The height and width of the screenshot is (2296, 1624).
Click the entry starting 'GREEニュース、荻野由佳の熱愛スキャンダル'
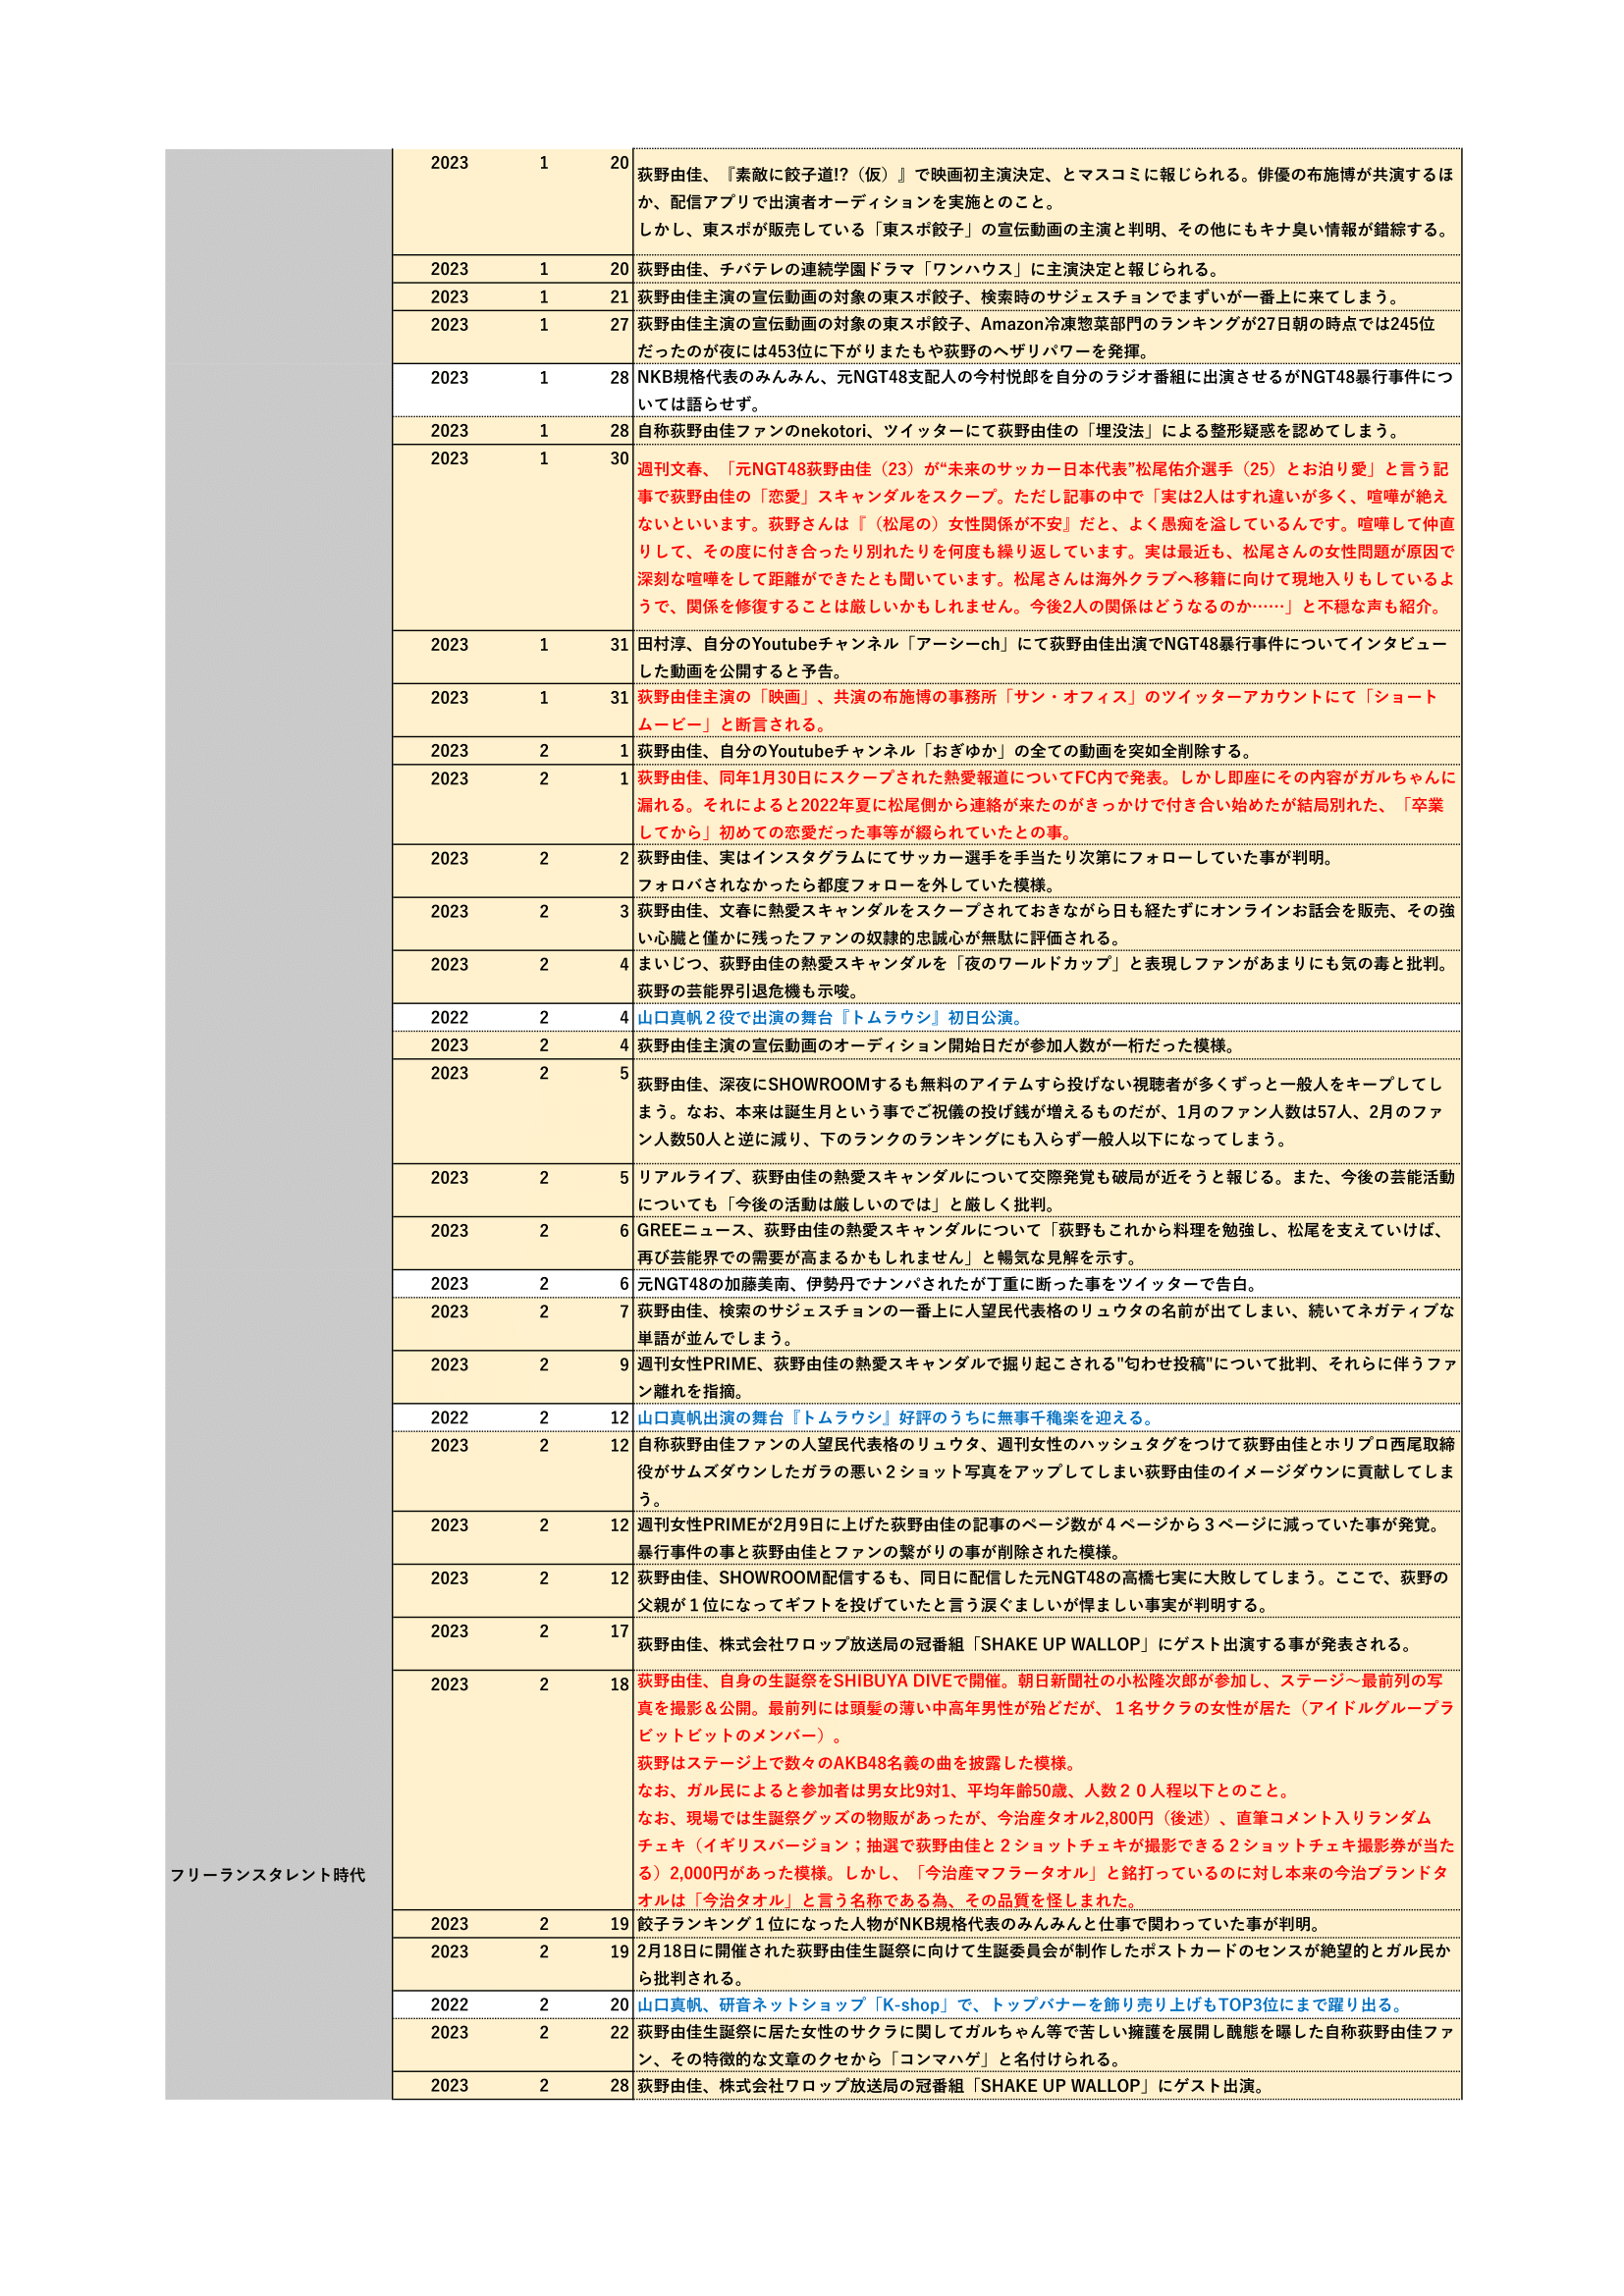[x=1042, y=1243]
